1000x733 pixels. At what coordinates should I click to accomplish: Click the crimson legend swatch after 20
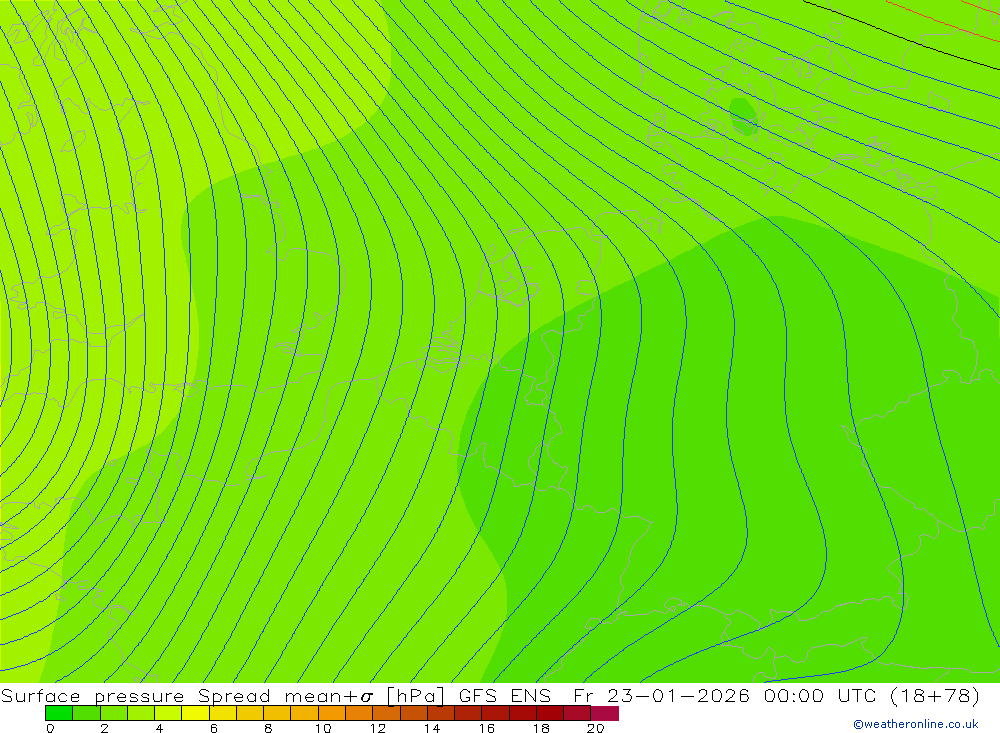605,713
